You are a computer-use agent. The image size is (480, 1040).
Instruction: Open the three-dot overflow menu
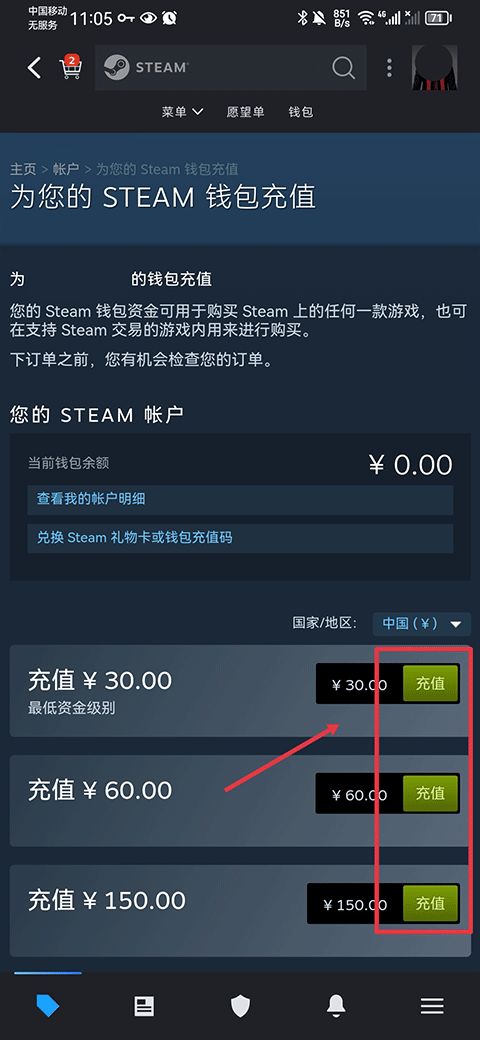pyautogui.click(x=389, y=68)
